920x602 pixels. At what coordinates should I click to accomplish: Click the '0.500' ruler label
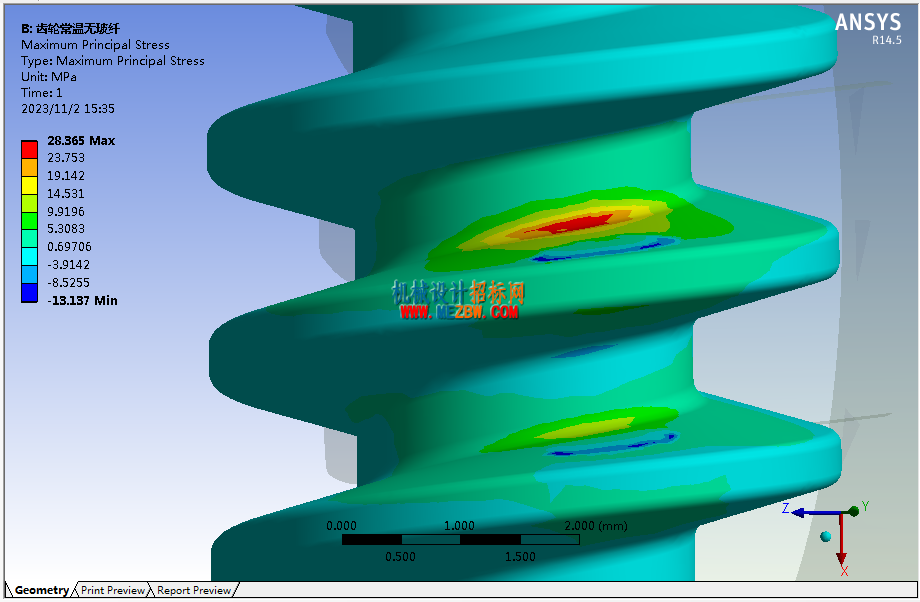pos(400,557)
